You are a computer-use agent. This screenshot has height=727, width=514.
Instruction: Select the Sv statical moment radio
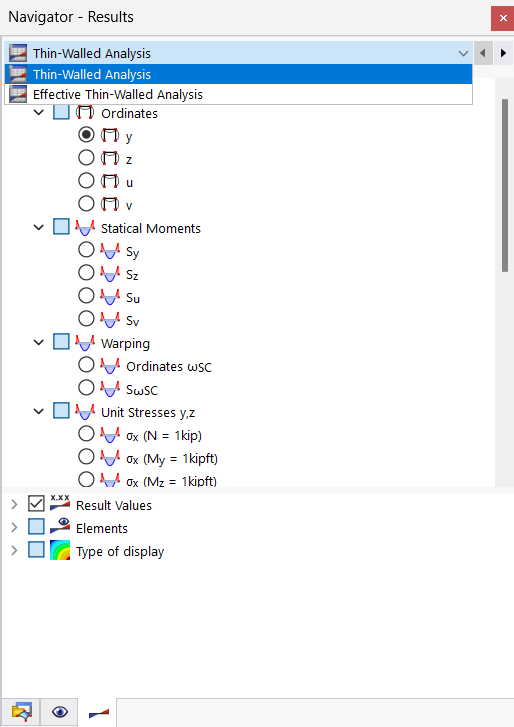tap(86, 319)
